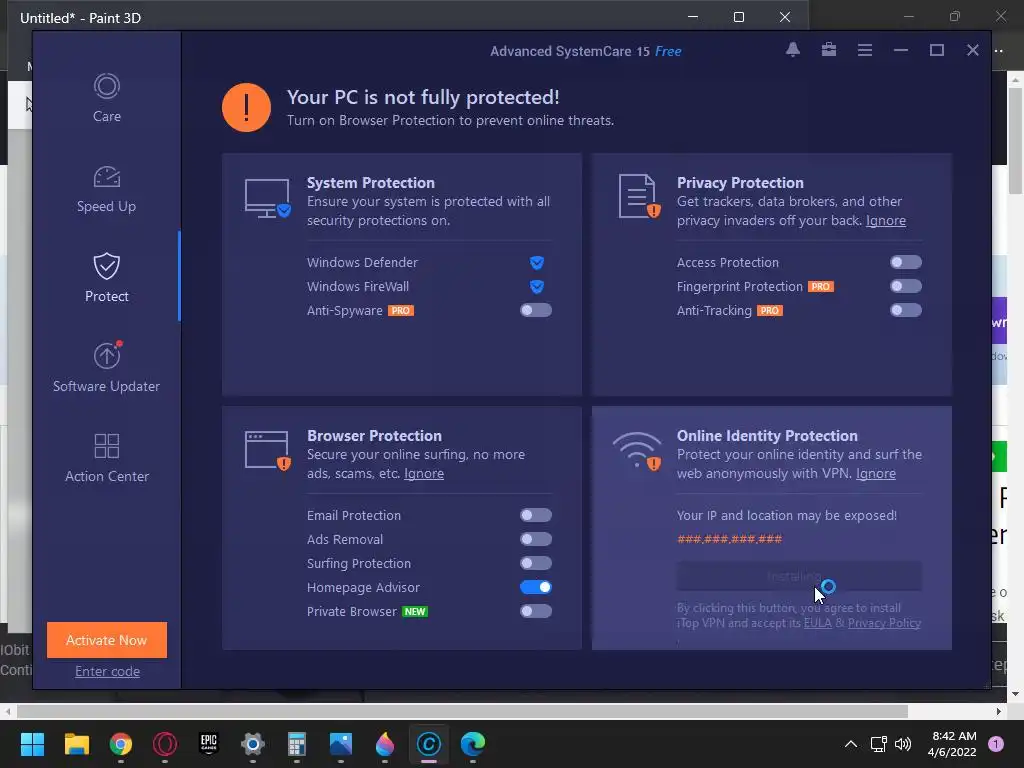Click the orange warning exclamation icon
1024x768 pixels.
click(246, 107)
